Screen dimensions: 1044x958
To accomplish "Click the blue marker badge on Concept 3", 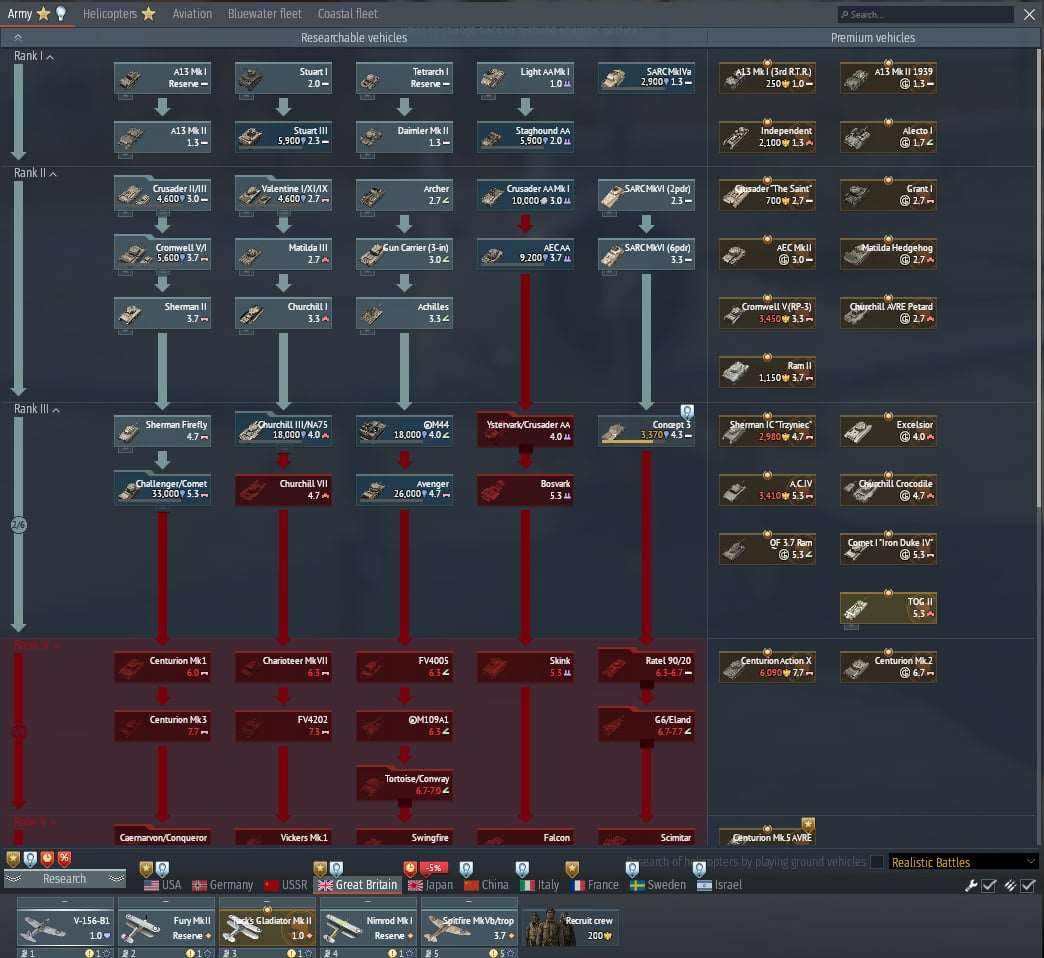I will pyautogui.click(x=687, y=411).
